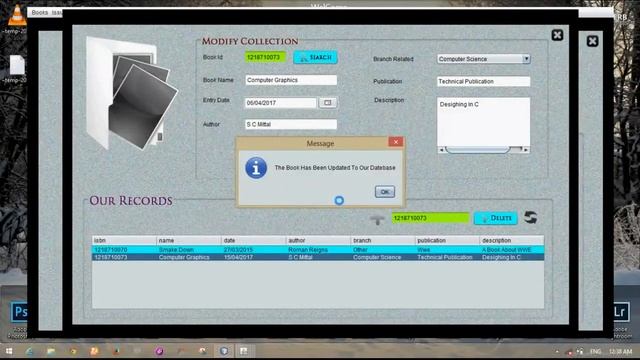The image size is (640, 360).
Task: Click the blank file icon on desktop
Action: click(17, 64)
